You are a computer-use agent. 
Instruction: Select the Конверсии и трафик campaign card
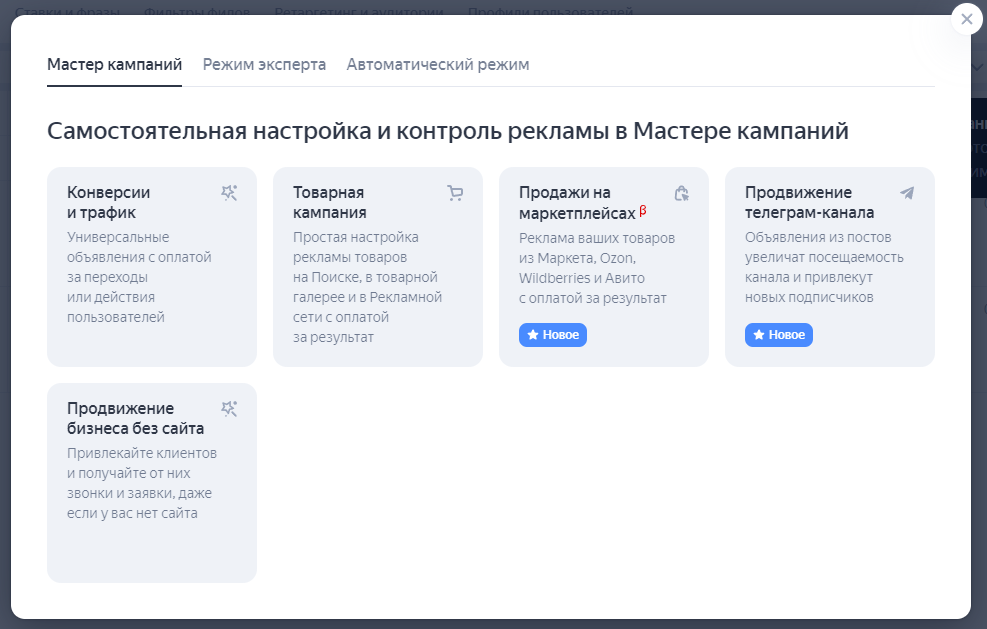(151, 265)
